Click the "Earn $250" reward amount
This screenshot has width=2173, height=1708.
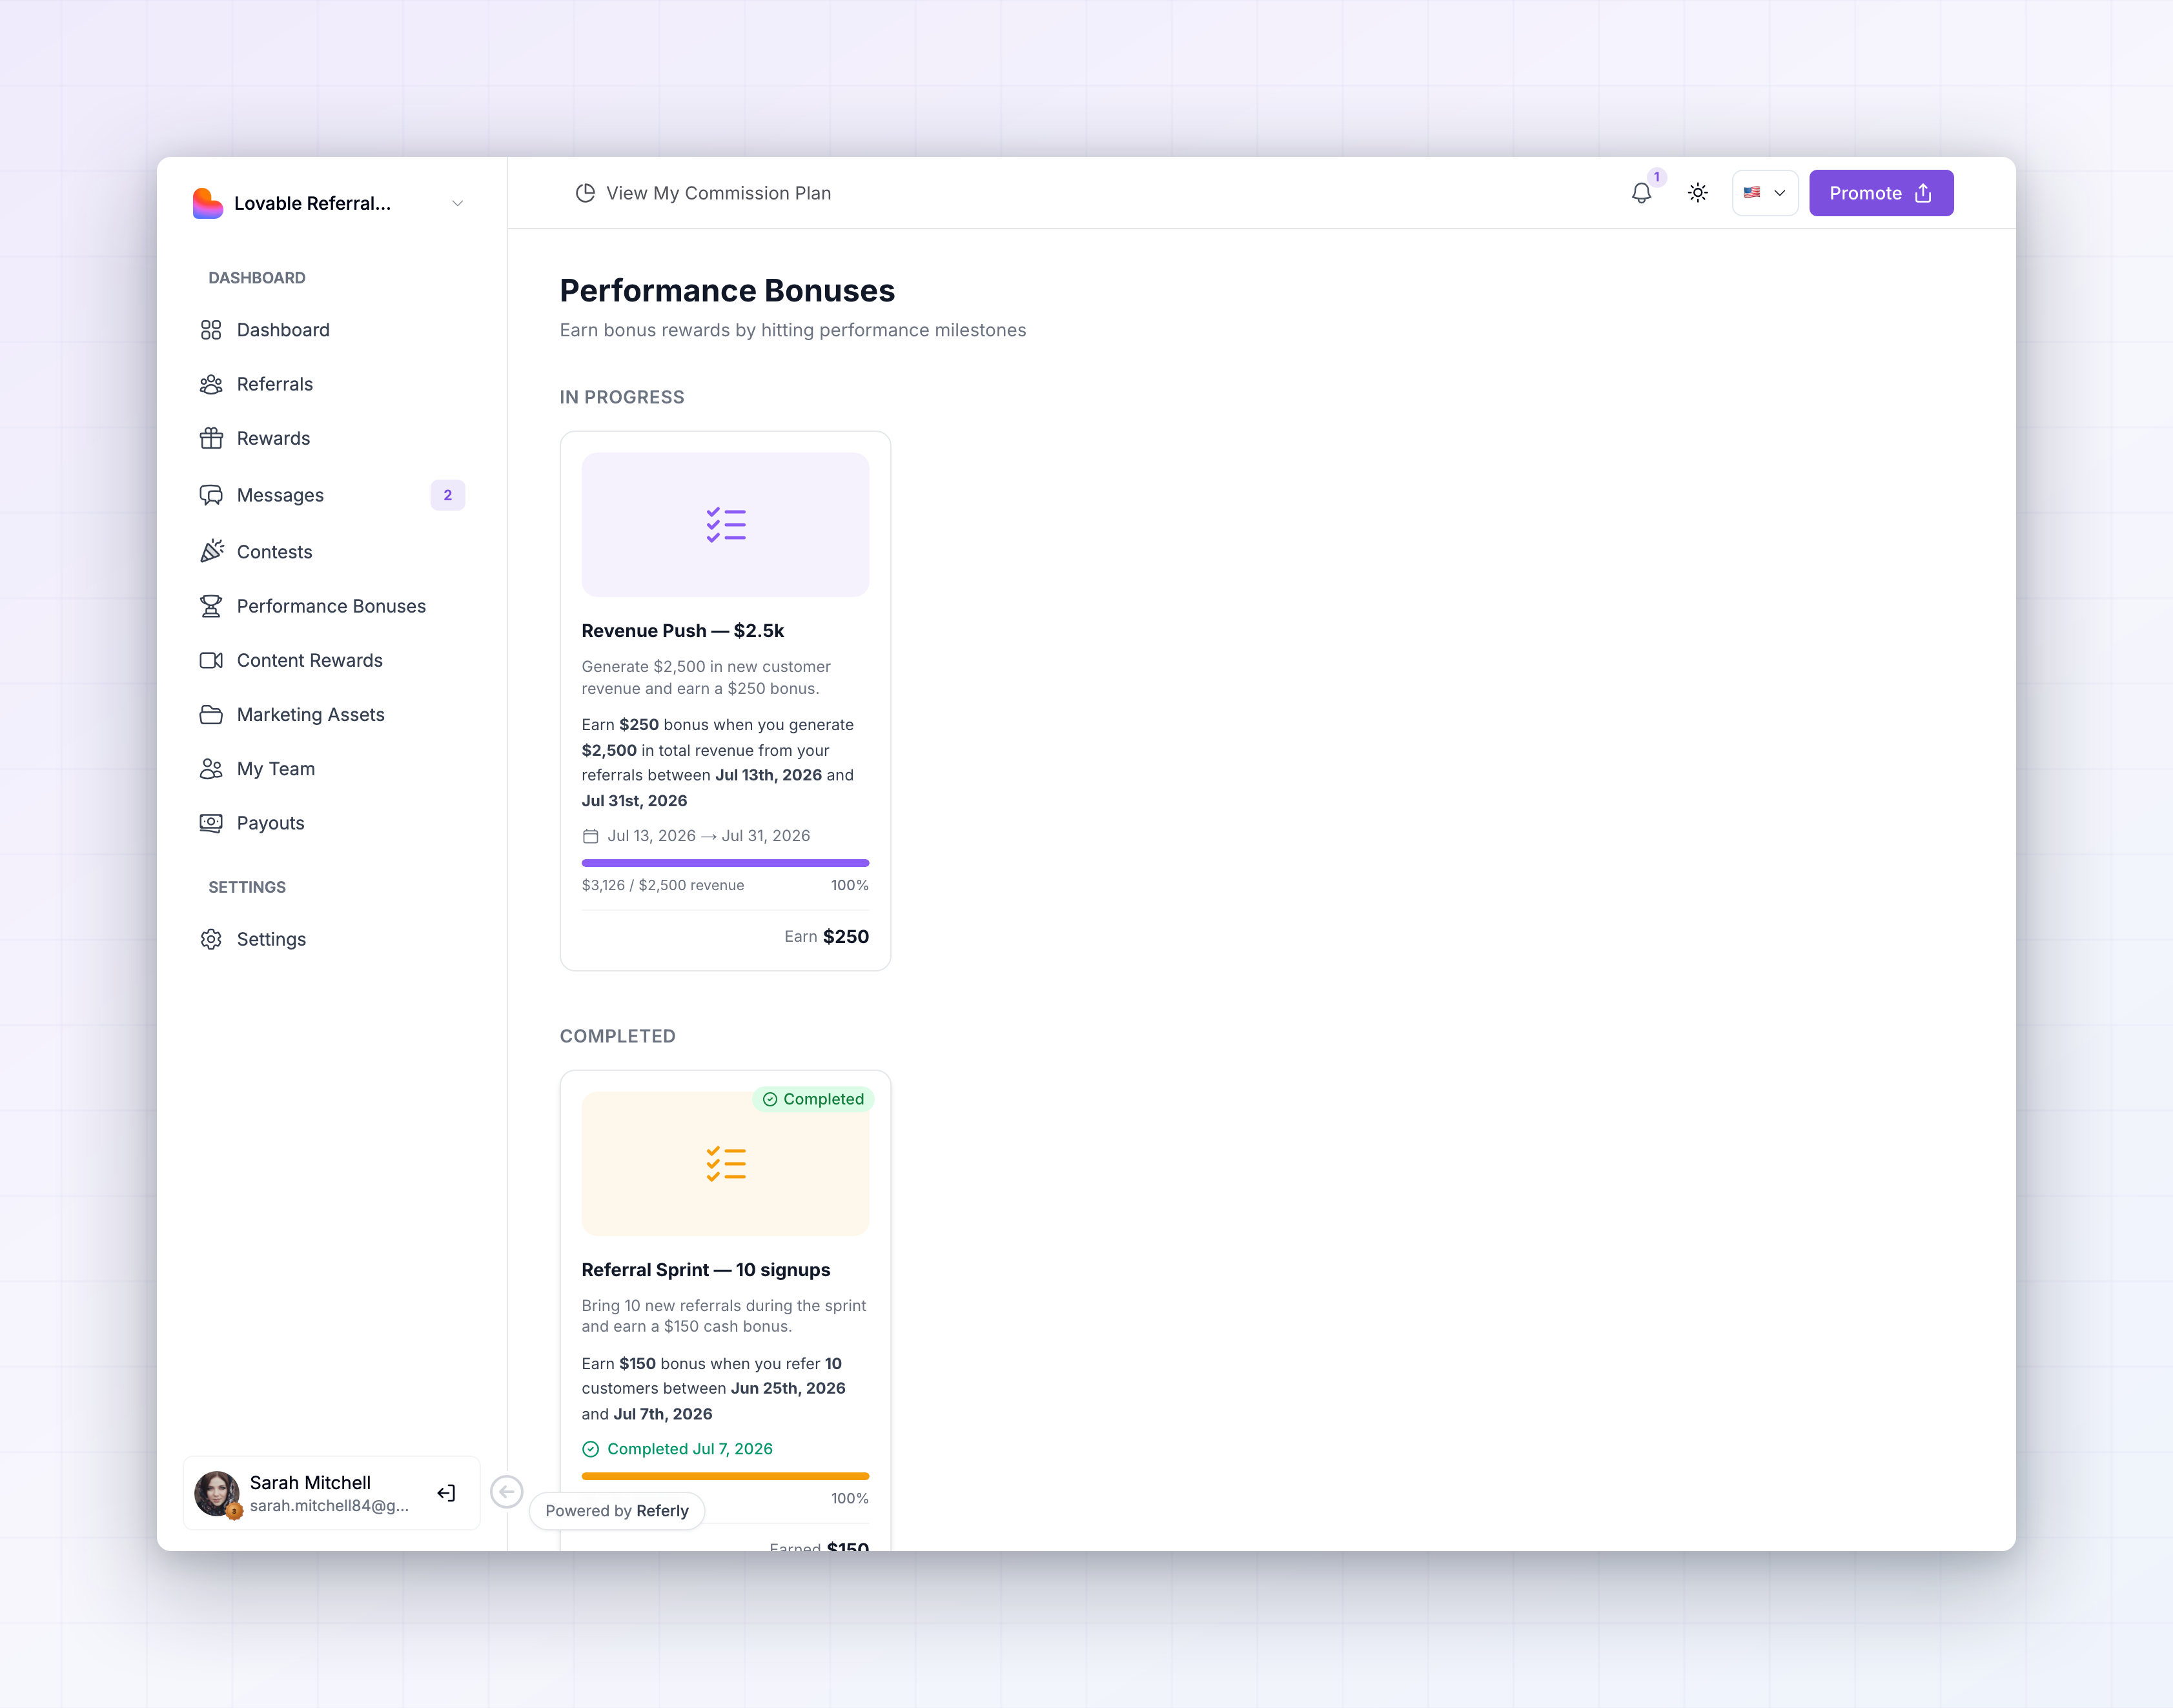click(827, 937)
